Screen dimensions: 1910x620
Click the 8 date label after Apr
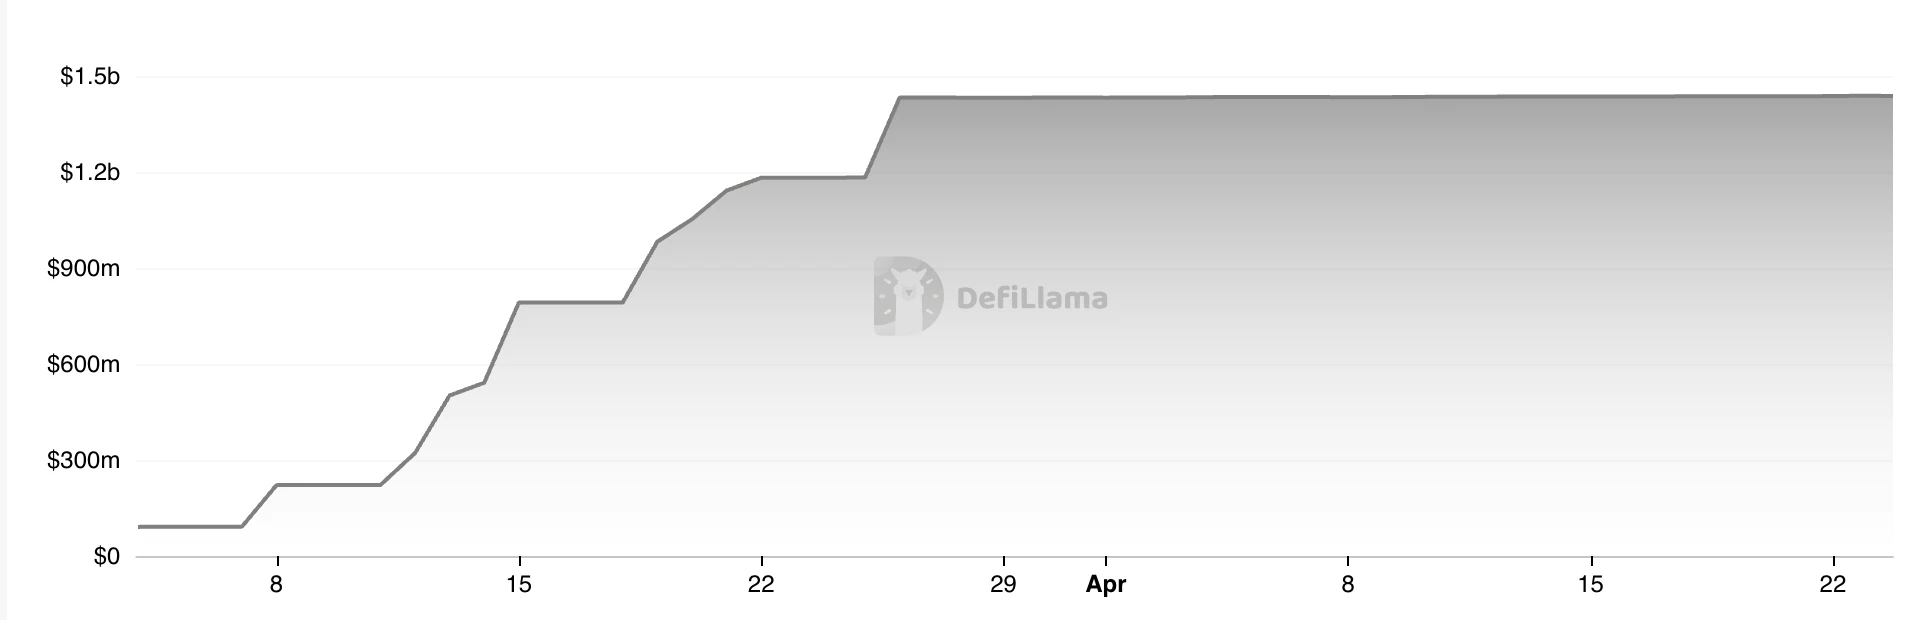click(x=1348, y=585)
